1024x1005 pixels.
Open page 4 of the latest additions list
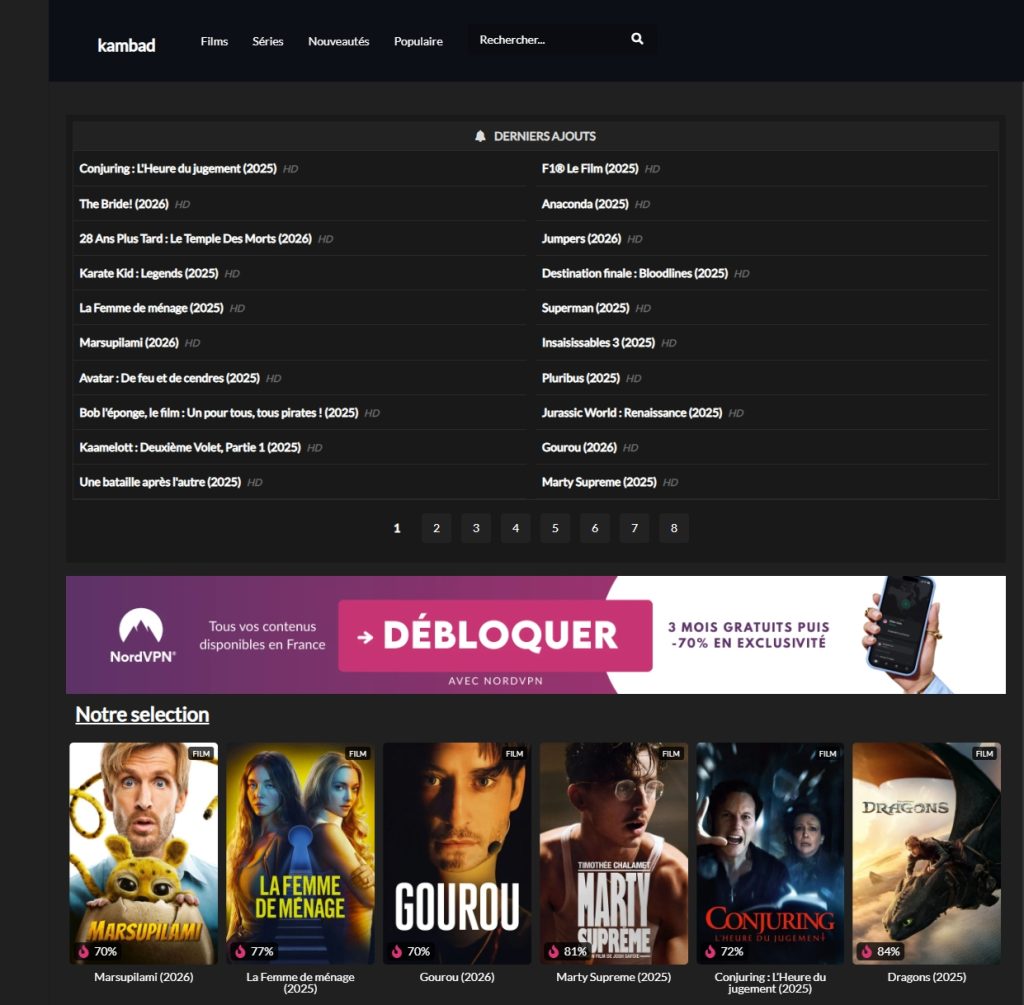click(x=515, y=527)
